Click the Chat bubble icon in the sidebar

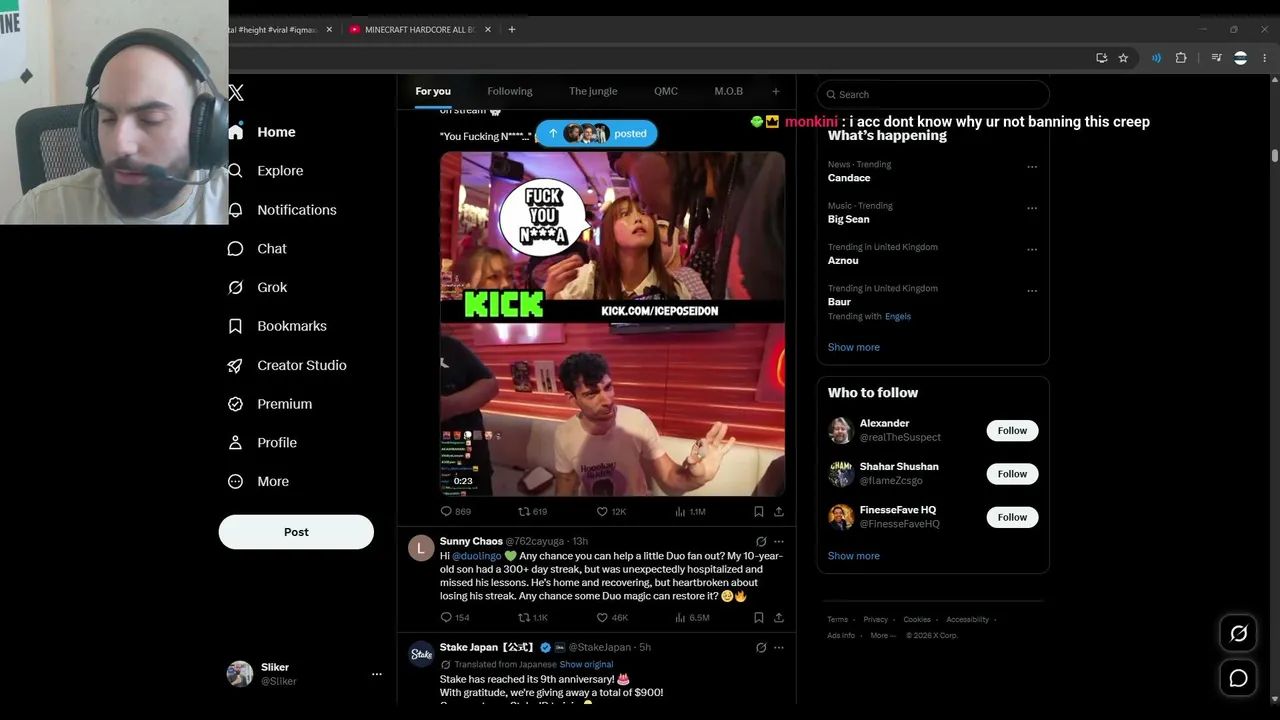tap(236, 249)
